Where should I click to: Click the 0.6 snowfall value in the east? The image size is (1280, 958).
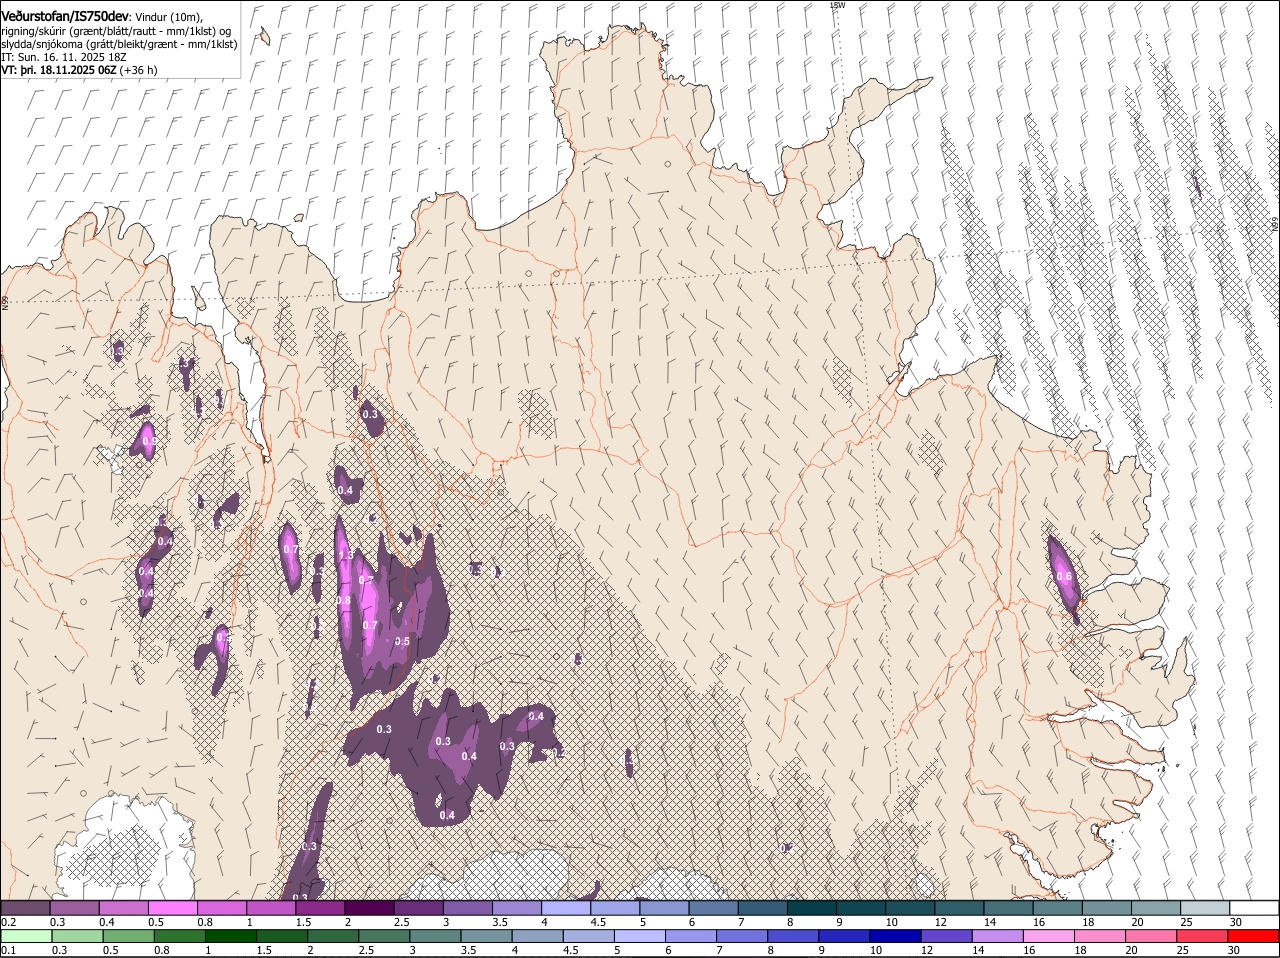click(1064, 576)
